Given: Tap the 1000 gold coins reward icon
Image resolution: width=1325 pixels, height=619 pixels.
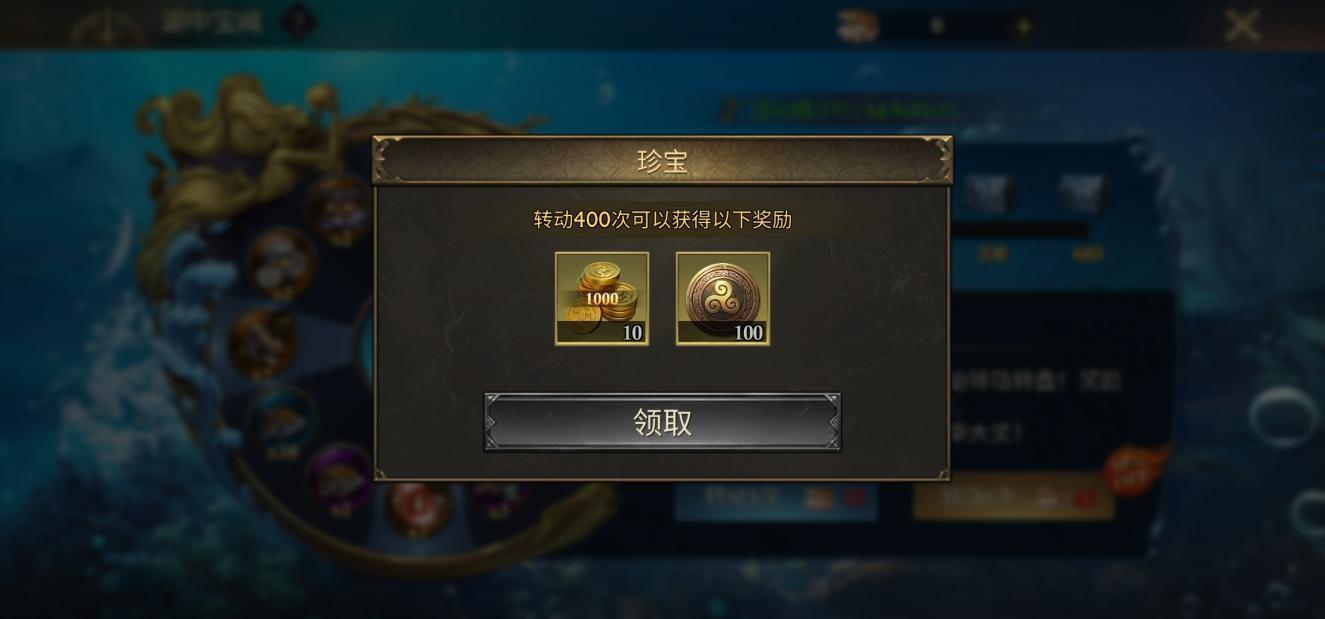Looking at the screenshot, I should tap(602, 299).
